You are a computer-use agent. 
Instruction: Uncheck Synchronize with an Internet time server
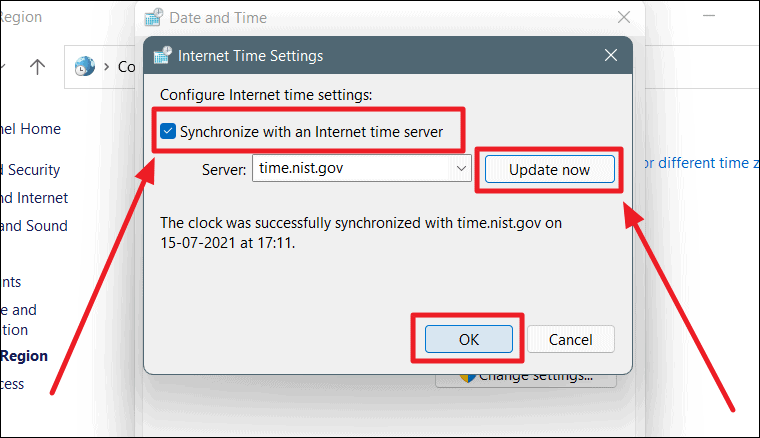pos(168,131)
